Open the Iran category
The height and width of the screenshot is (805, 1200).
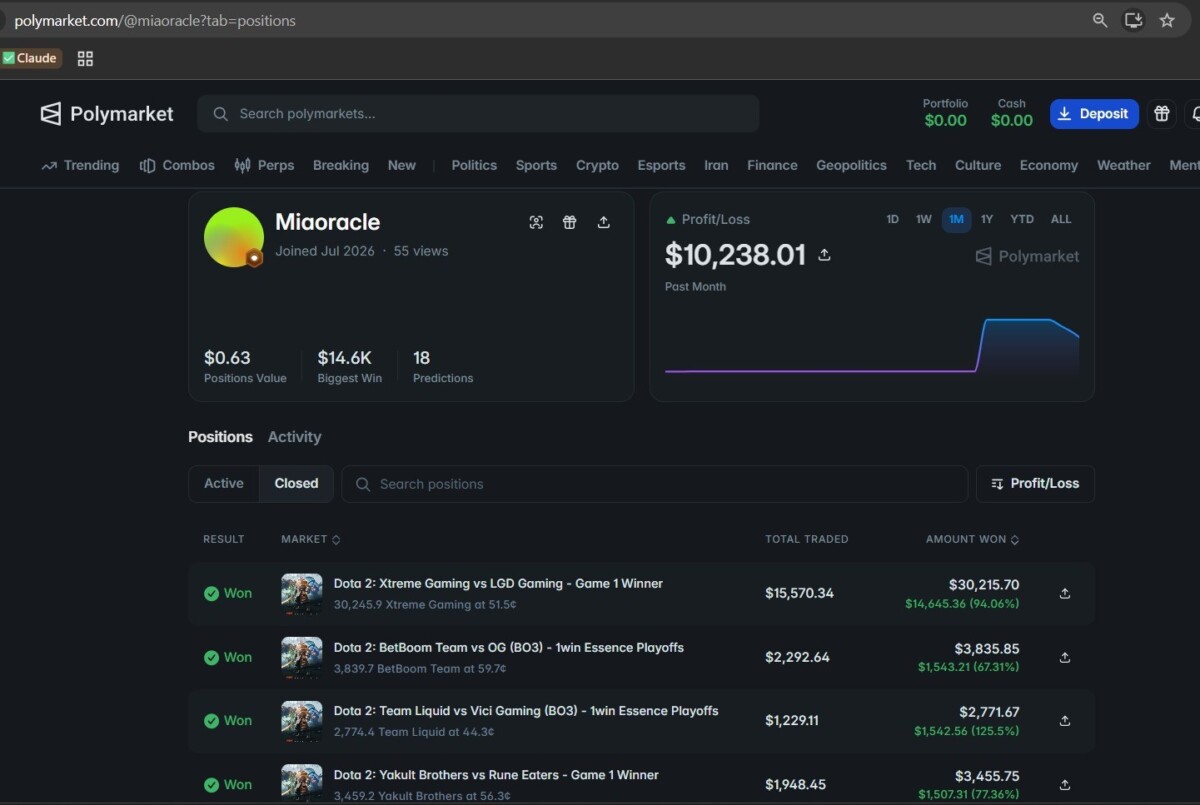pyautogui.click(x=716, y=166)
